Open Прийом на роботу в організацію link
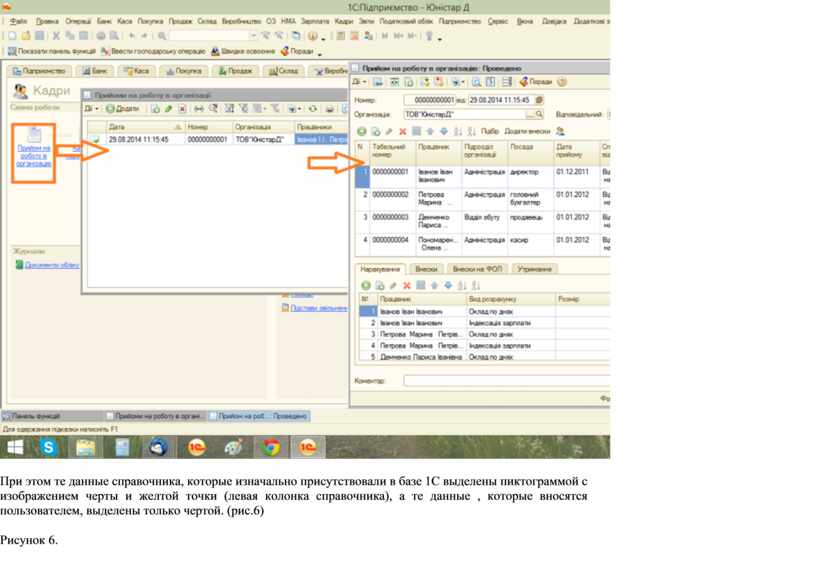Image resolution: width=816 pixels, height=563 pixels. (34, 156)
